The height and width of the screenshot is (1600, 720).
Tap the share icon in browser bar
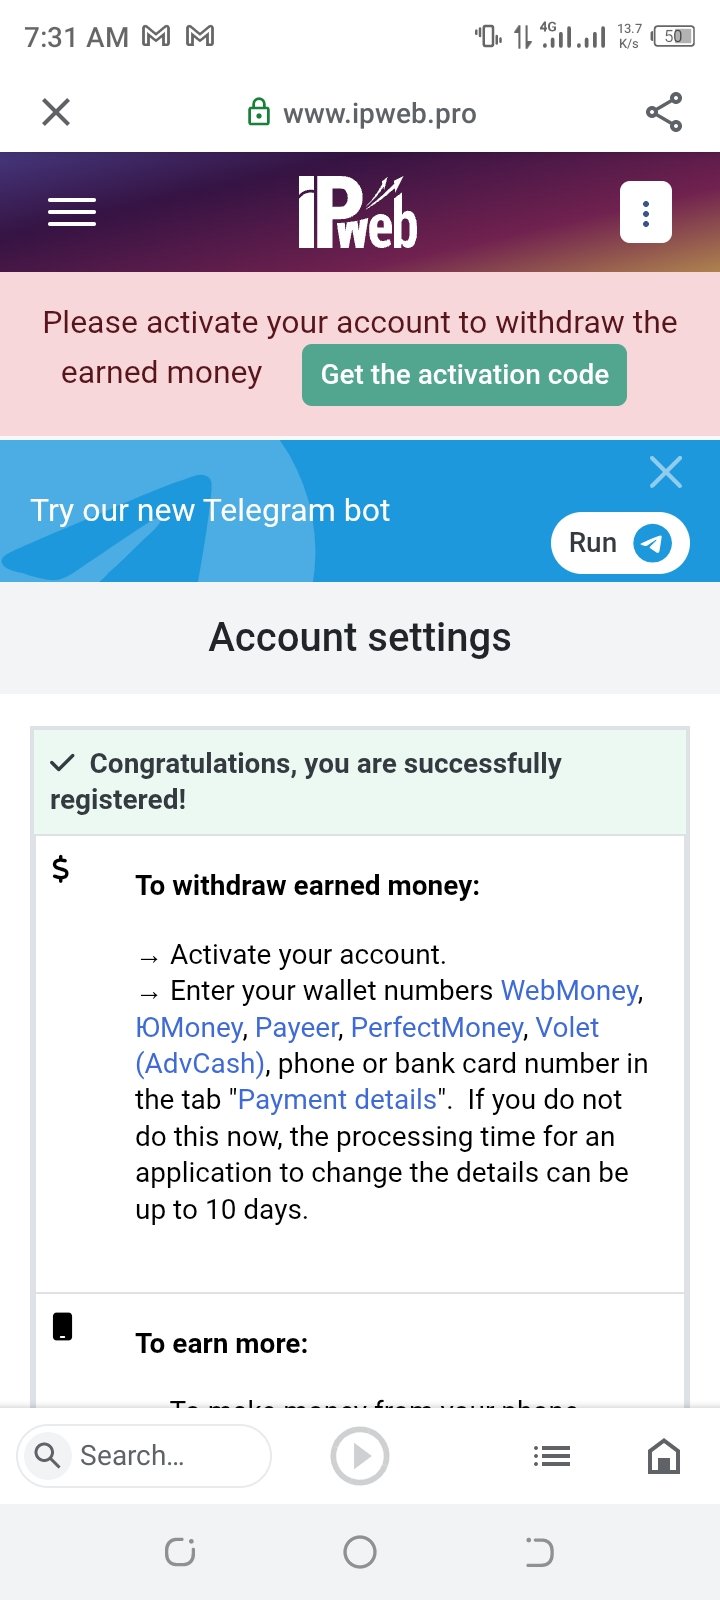pyautogui.click(x=664, y=112)
